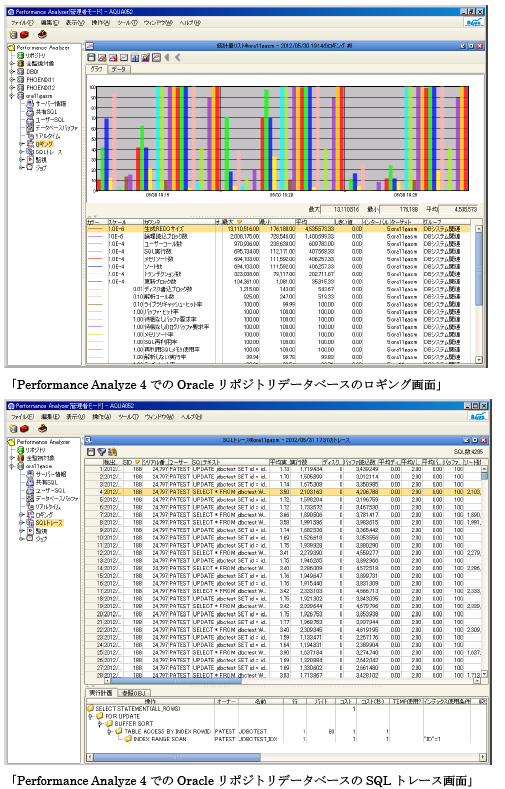
Task: Select the SQL実行数 row in the statistics table
Action: (280, 252)
